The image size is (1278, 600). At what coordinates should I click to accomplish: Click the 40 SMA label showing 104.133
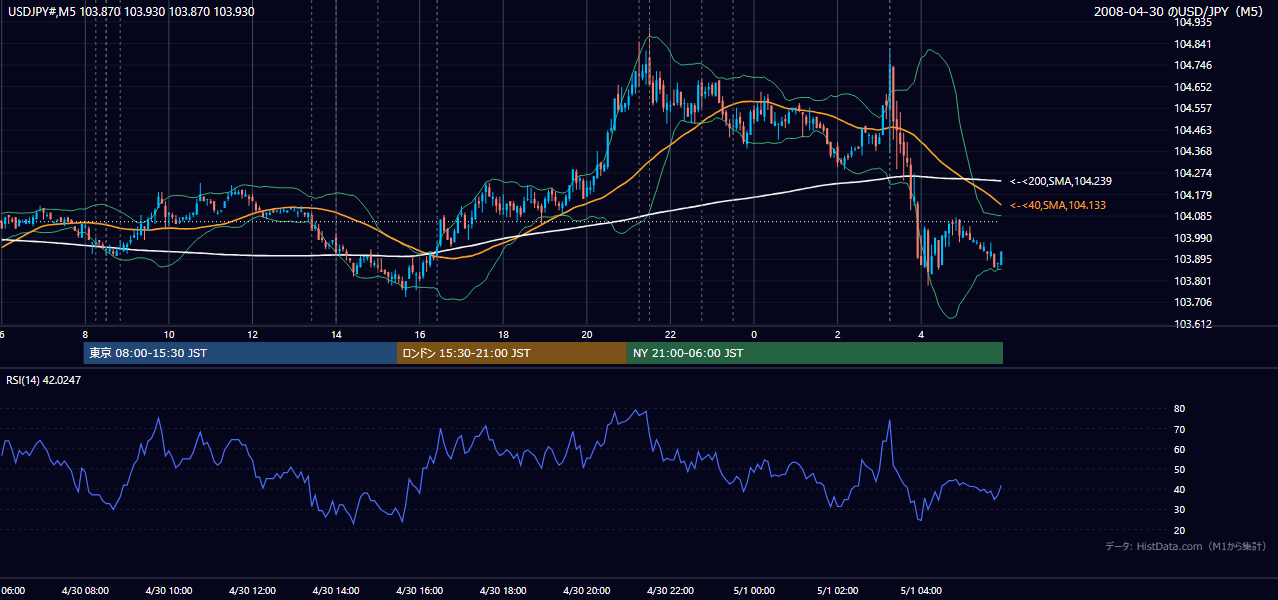(x=1058, y=205)
